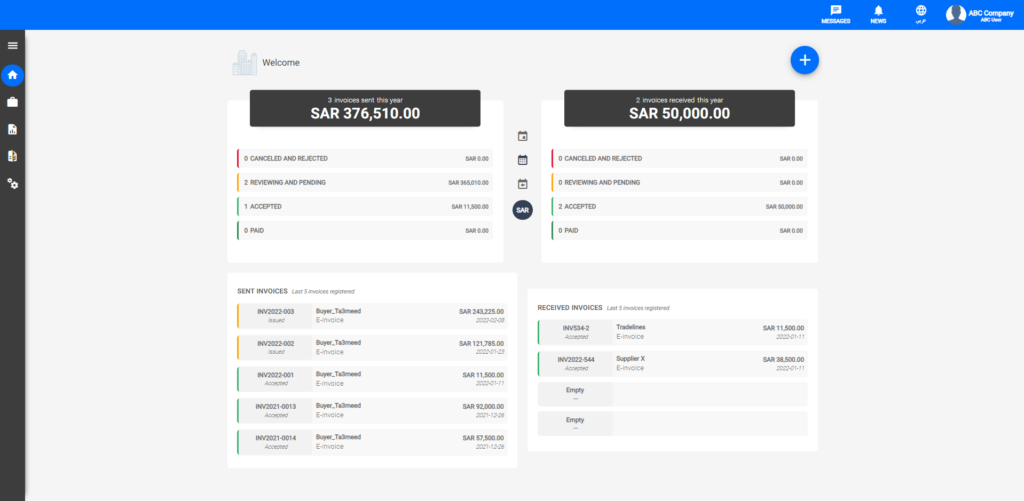The width and height of the screenshot is (1024, 501).
Task: Click Supplier X name
Action: pyautogui.click(x=630, y=359)
